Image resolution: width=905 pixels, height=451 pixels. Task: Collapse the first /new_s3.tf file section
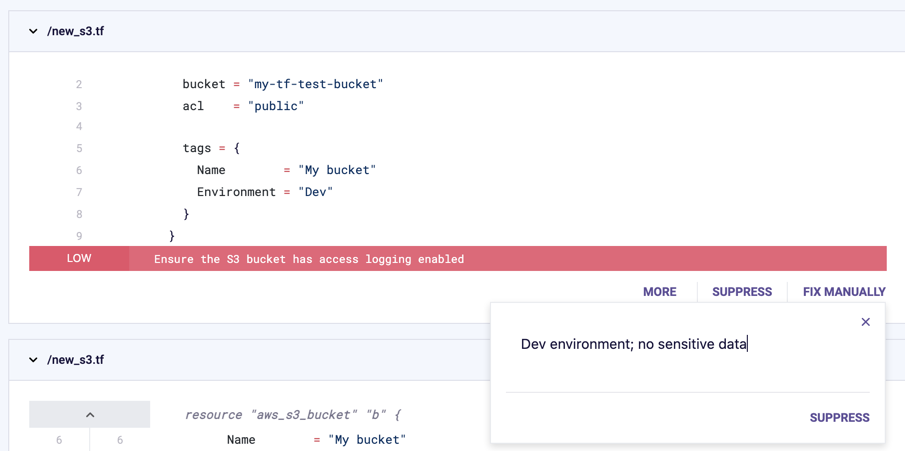coord(32,32)
